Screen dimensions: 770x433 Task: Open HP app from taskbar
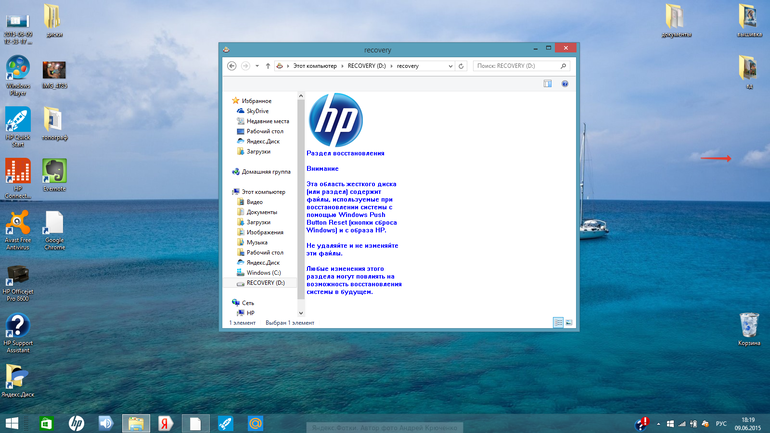[76, 423]
